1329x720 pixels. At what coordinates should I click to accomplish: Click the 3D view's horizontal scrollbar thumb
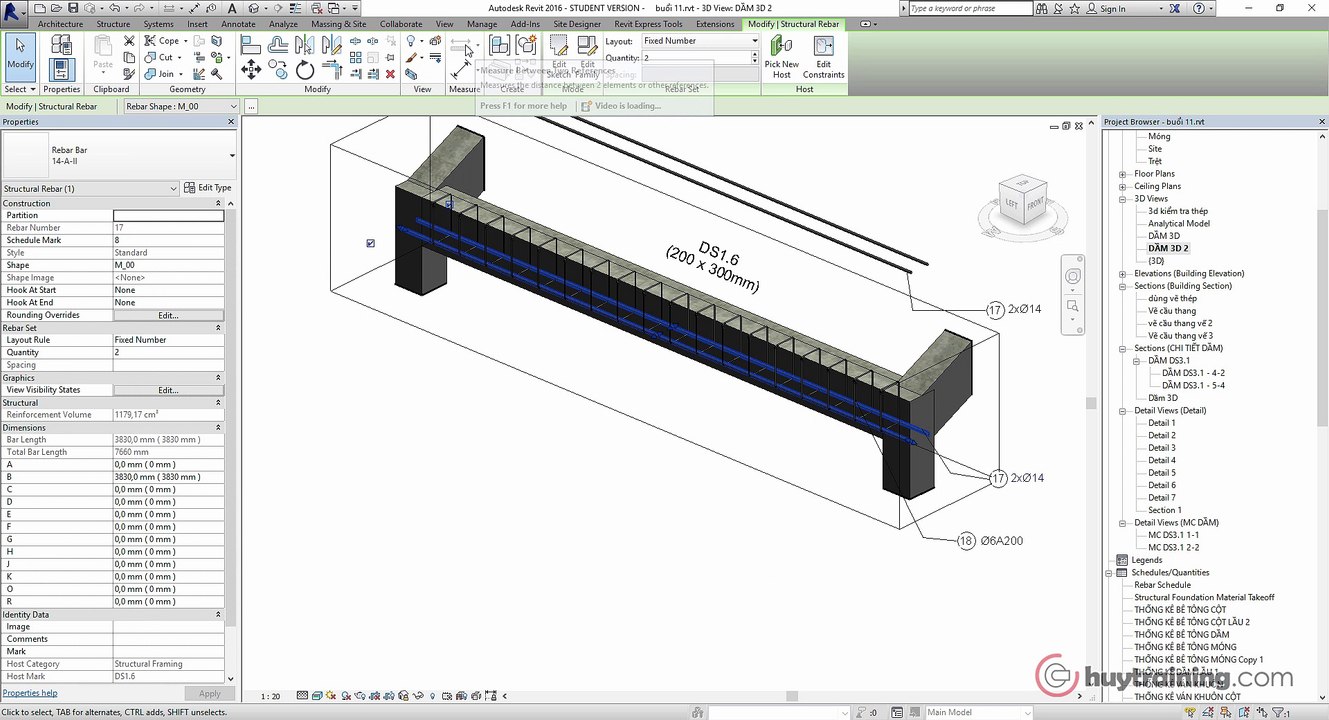[x=792, y=696]
